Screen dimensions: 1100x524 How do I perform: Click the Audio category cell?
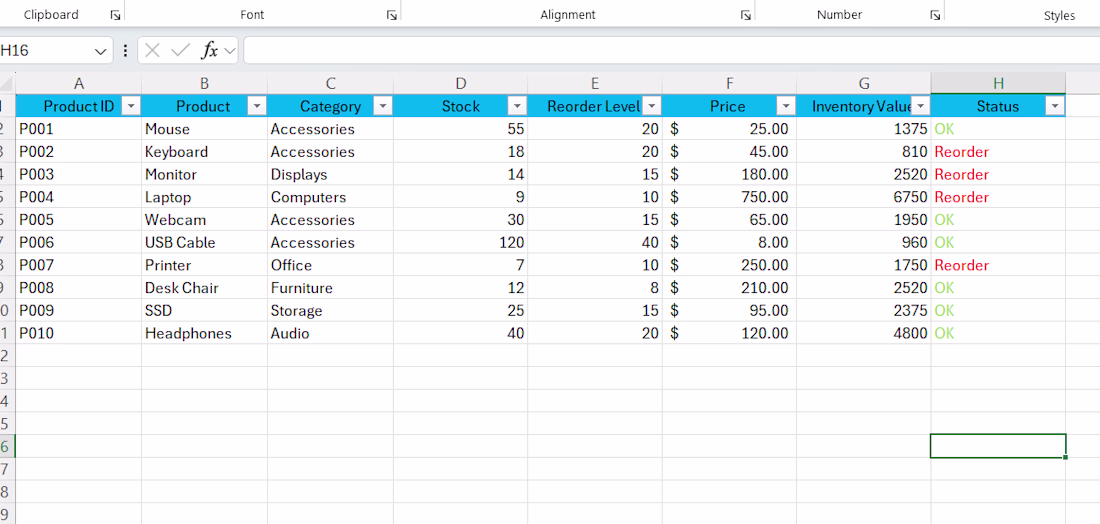(x=330, y=333)
